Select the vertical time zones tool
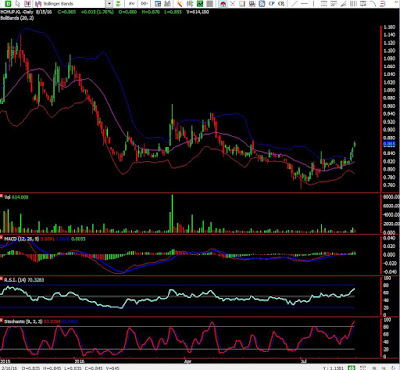Image resolution: width=400 pixels, height=370 pixels. click(x=353, y=4)
